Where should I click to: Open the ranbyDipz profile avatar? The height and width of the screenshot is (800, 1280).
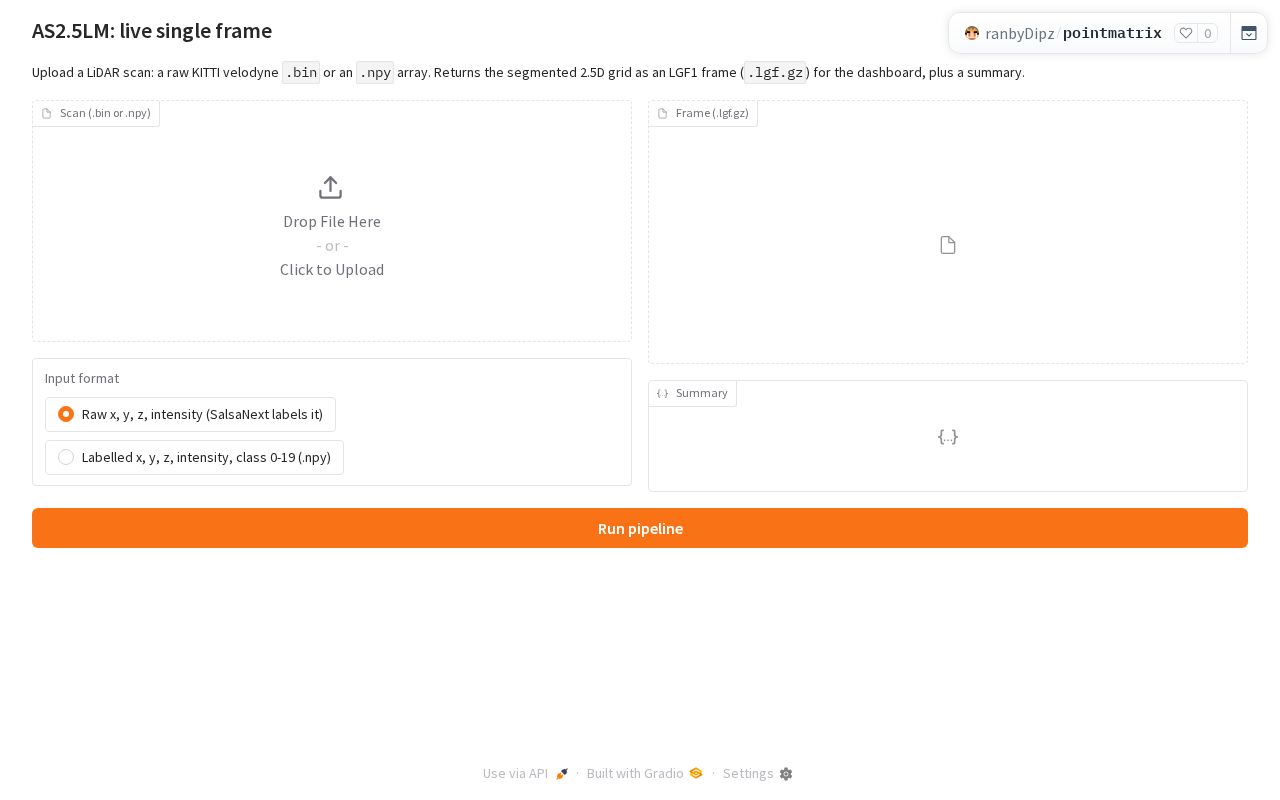pyautogui.click(x=972, y=33)
